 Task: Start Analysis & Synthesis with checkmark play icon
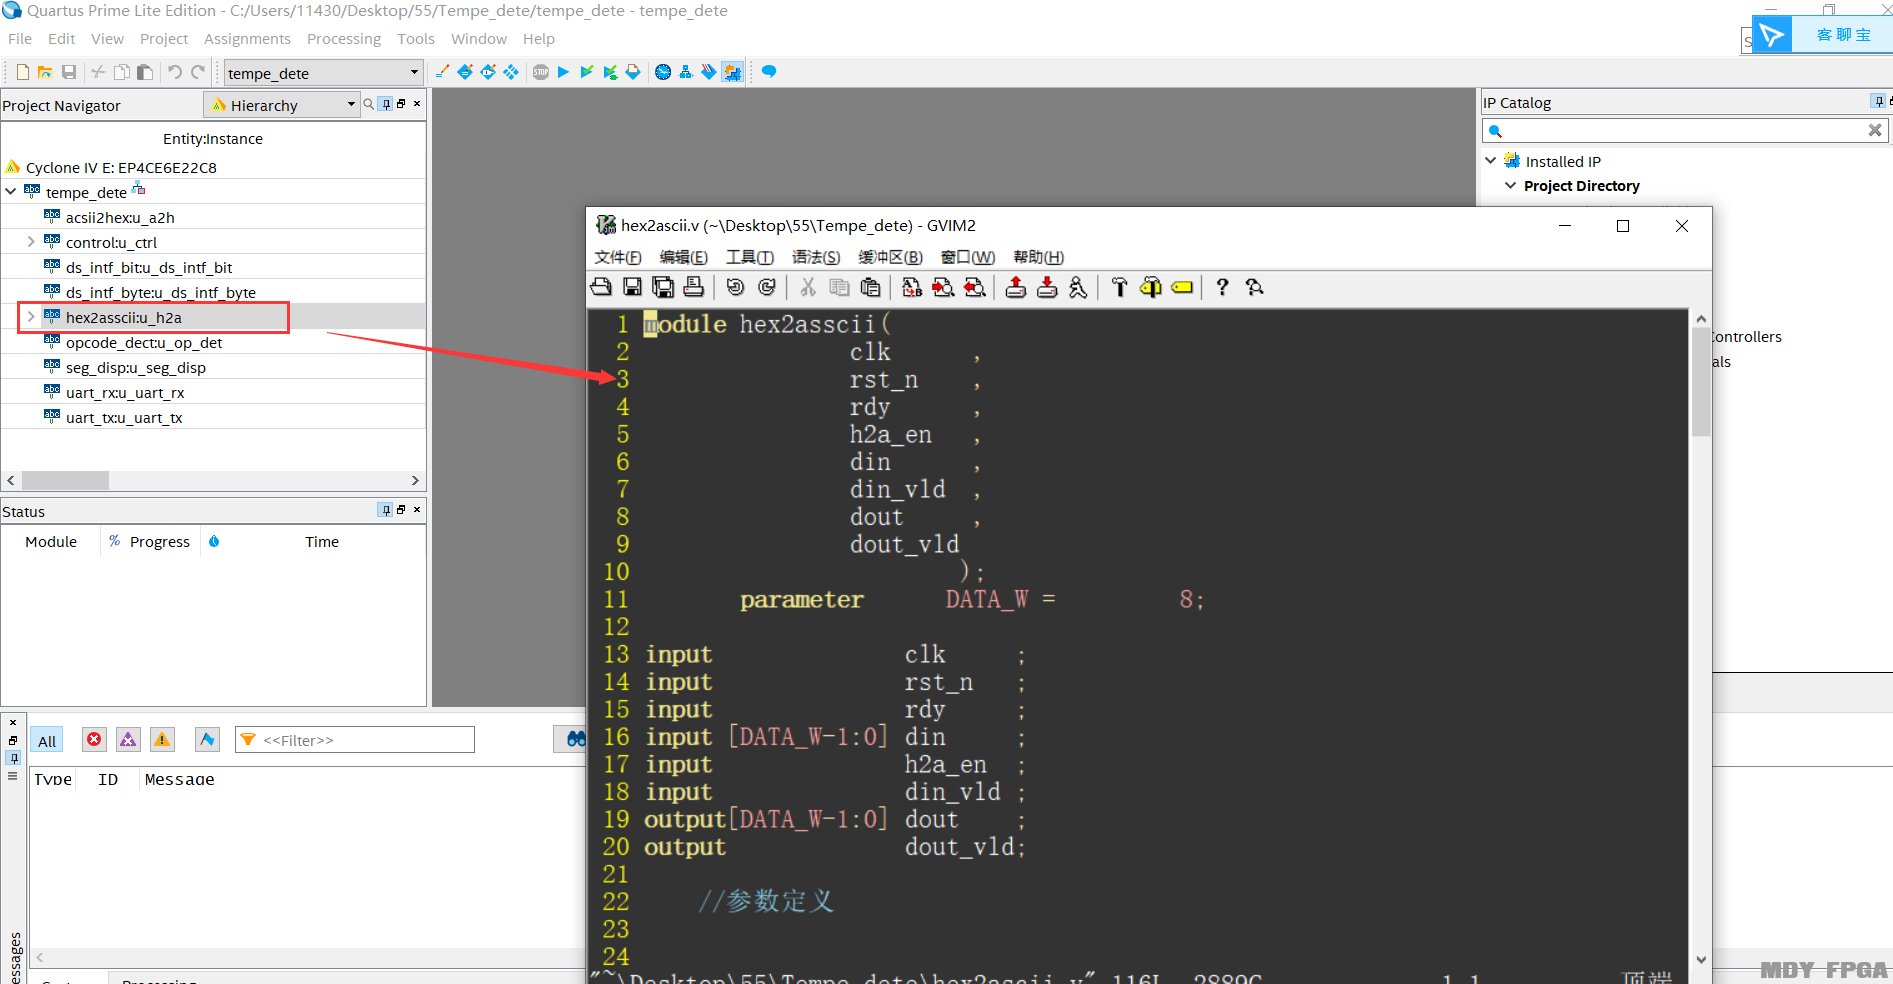[587, 72]
